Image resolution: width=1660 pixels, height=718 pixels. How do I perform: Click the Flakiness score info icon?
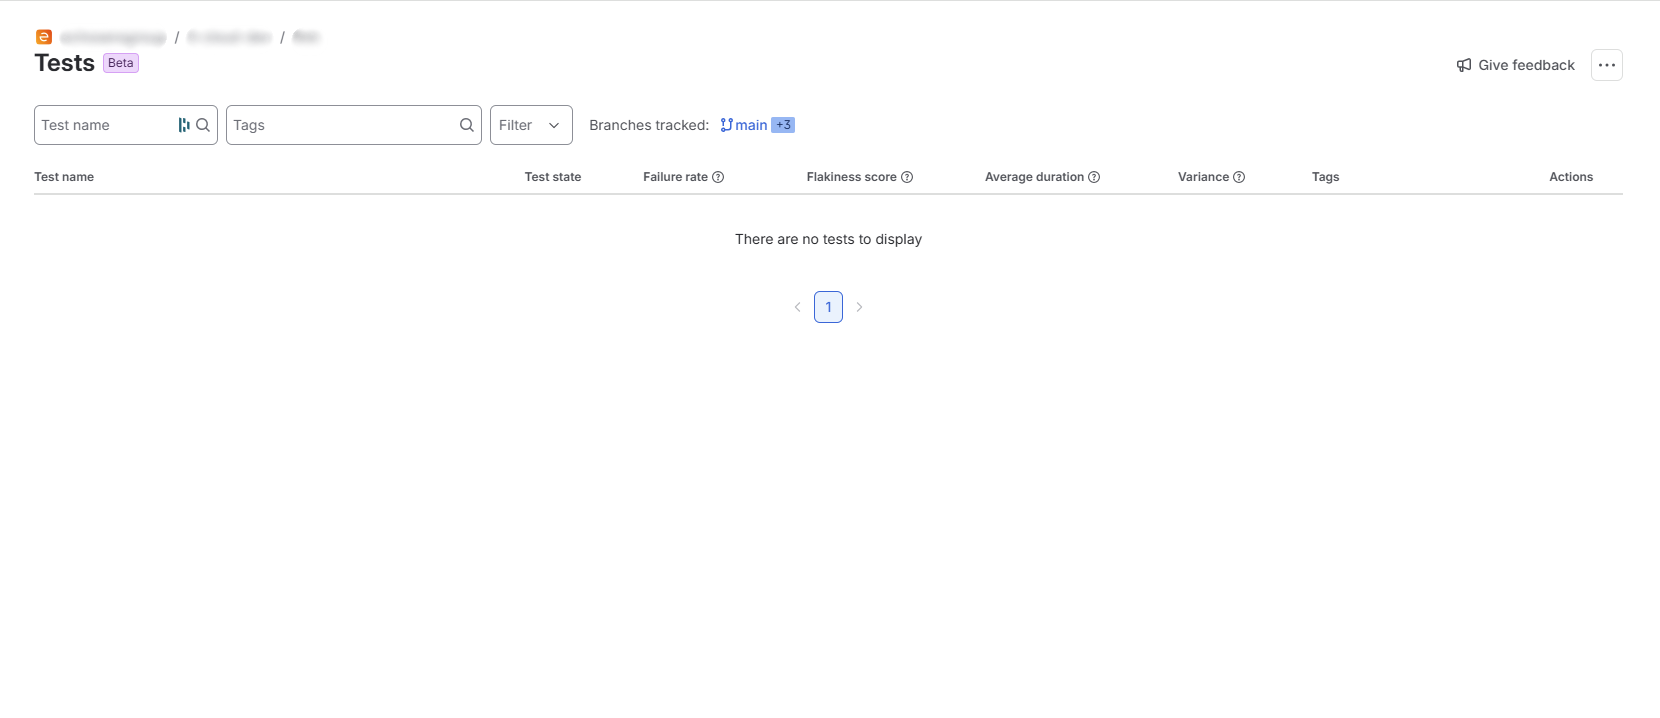(x=907, y=177)
